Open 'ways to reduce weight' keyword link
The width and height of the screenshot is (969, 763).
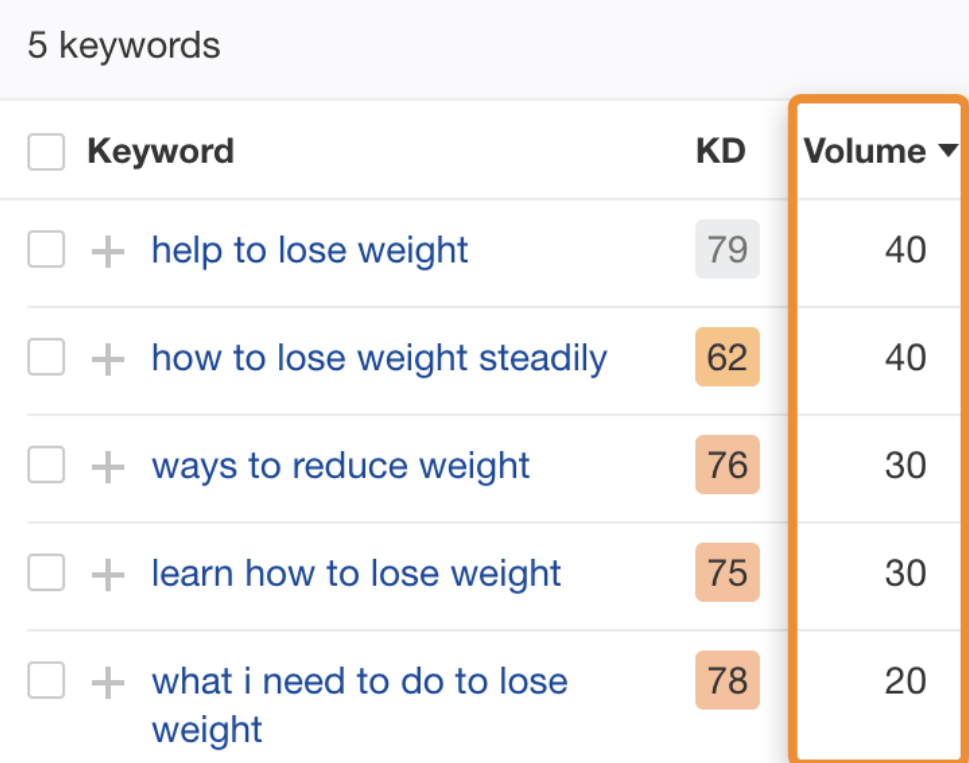click(x=341, y=466)
